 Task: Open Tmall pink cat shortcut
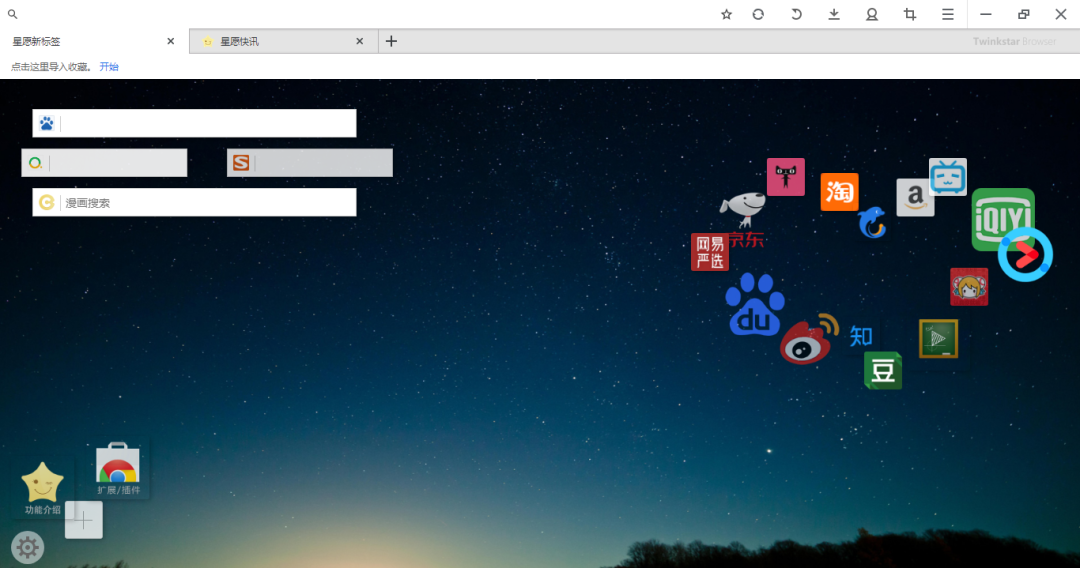786,177
